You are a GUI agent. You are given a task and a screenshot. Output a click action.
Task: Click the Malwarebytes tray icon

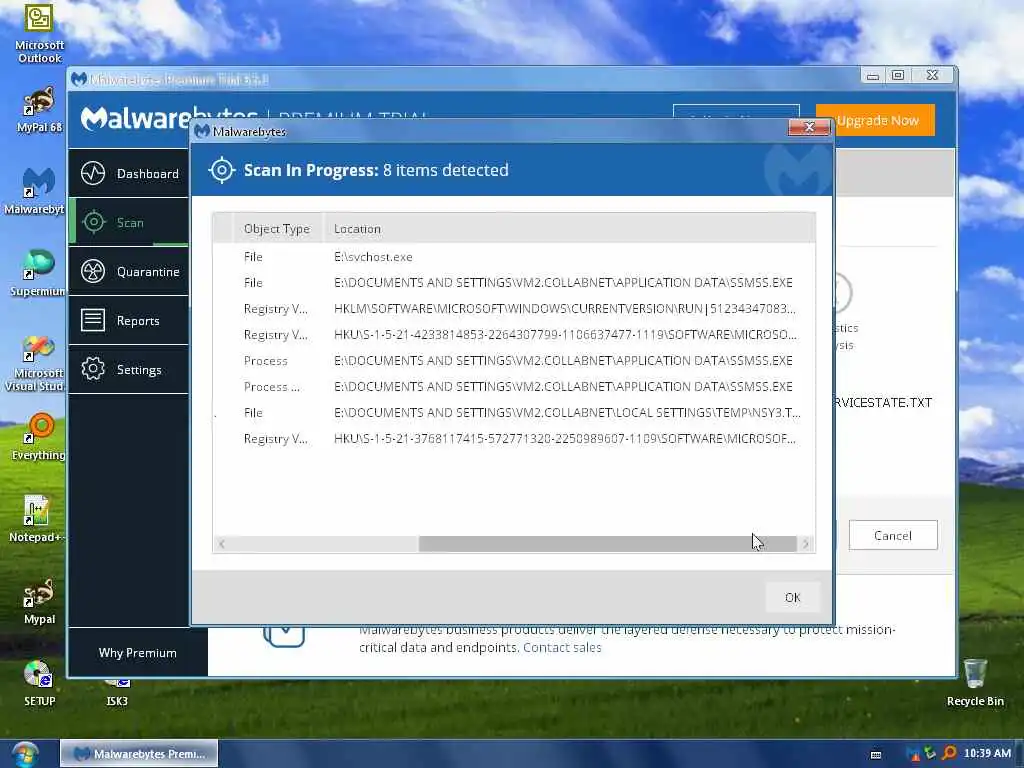[x=912, y=754]
